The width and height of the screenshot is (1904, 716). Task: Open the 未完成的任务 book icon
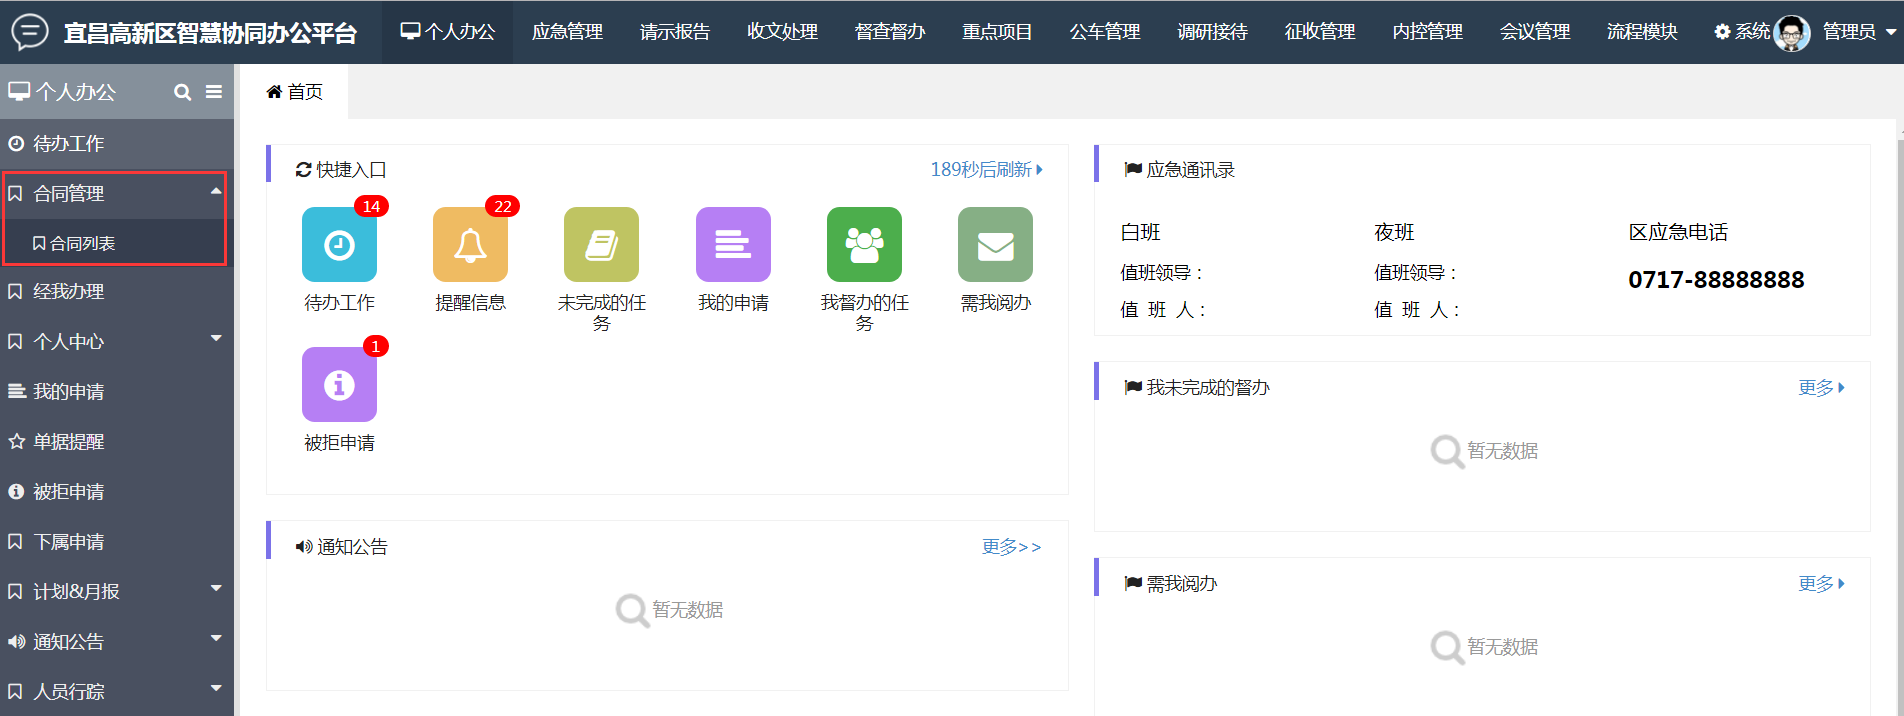(x=601, y=244)
